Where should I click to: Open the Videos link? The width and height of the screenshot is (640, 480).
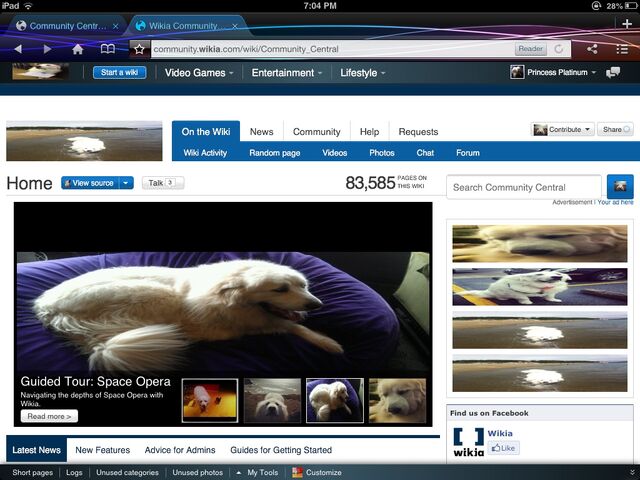click(335, 153)
